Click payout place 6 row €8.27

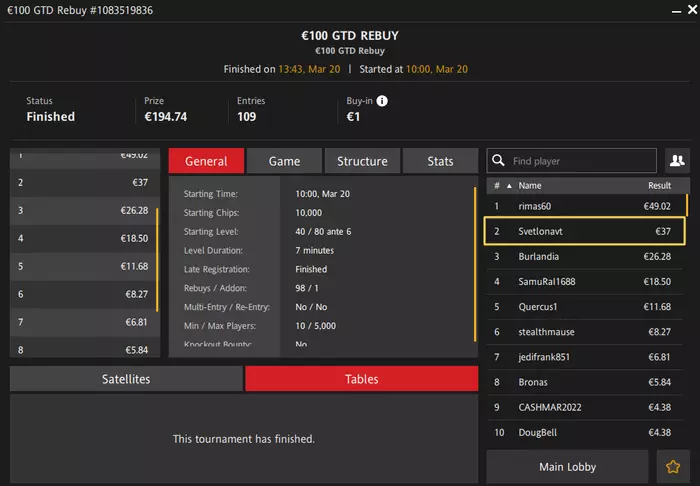(x=85, y=294)
